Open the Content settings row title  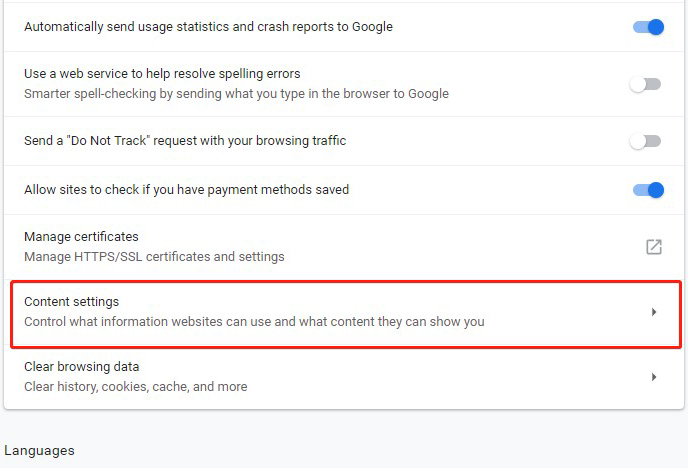coord(72,302)
